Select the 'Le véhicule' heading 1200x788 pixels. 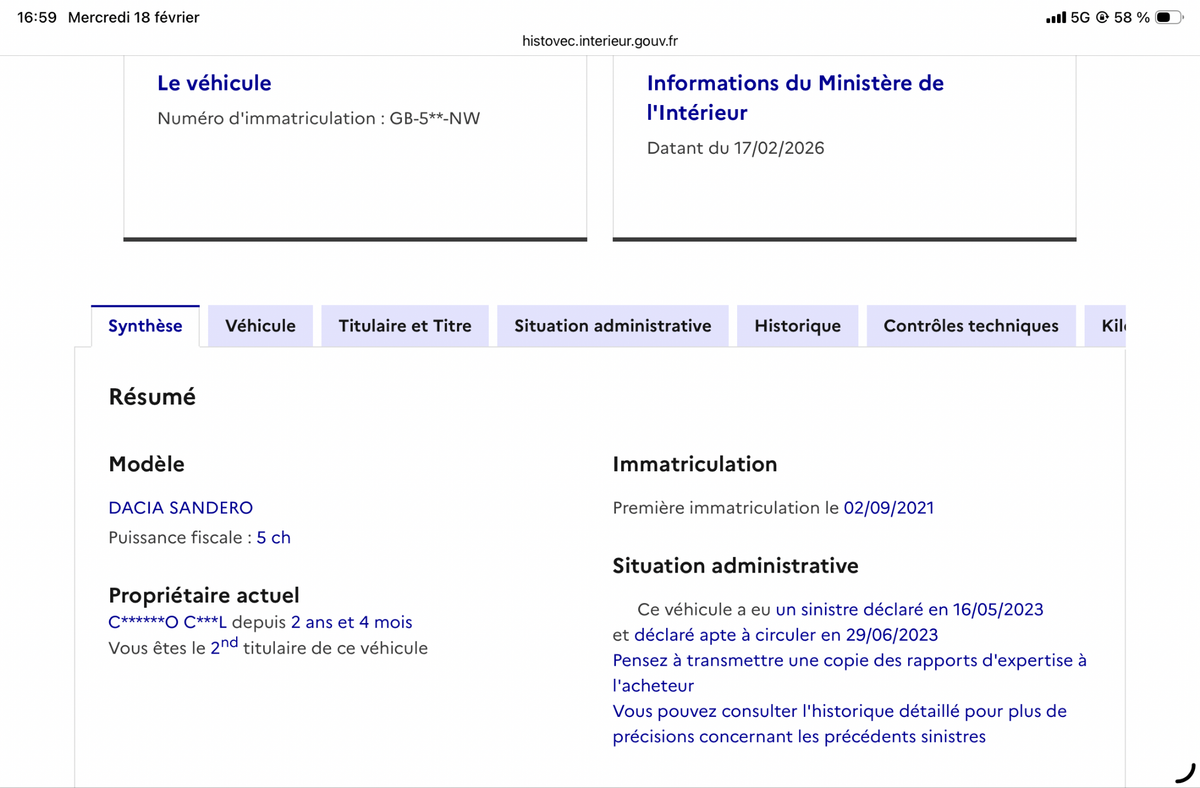214,83
